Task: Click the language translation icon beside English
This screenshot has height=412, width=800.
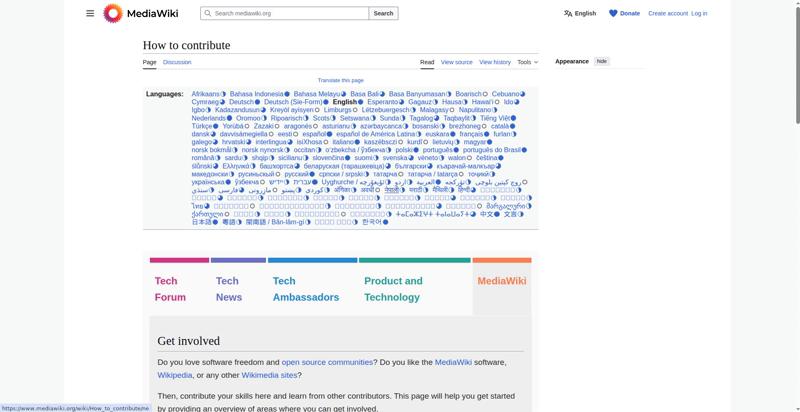Action: click(568, 13)
